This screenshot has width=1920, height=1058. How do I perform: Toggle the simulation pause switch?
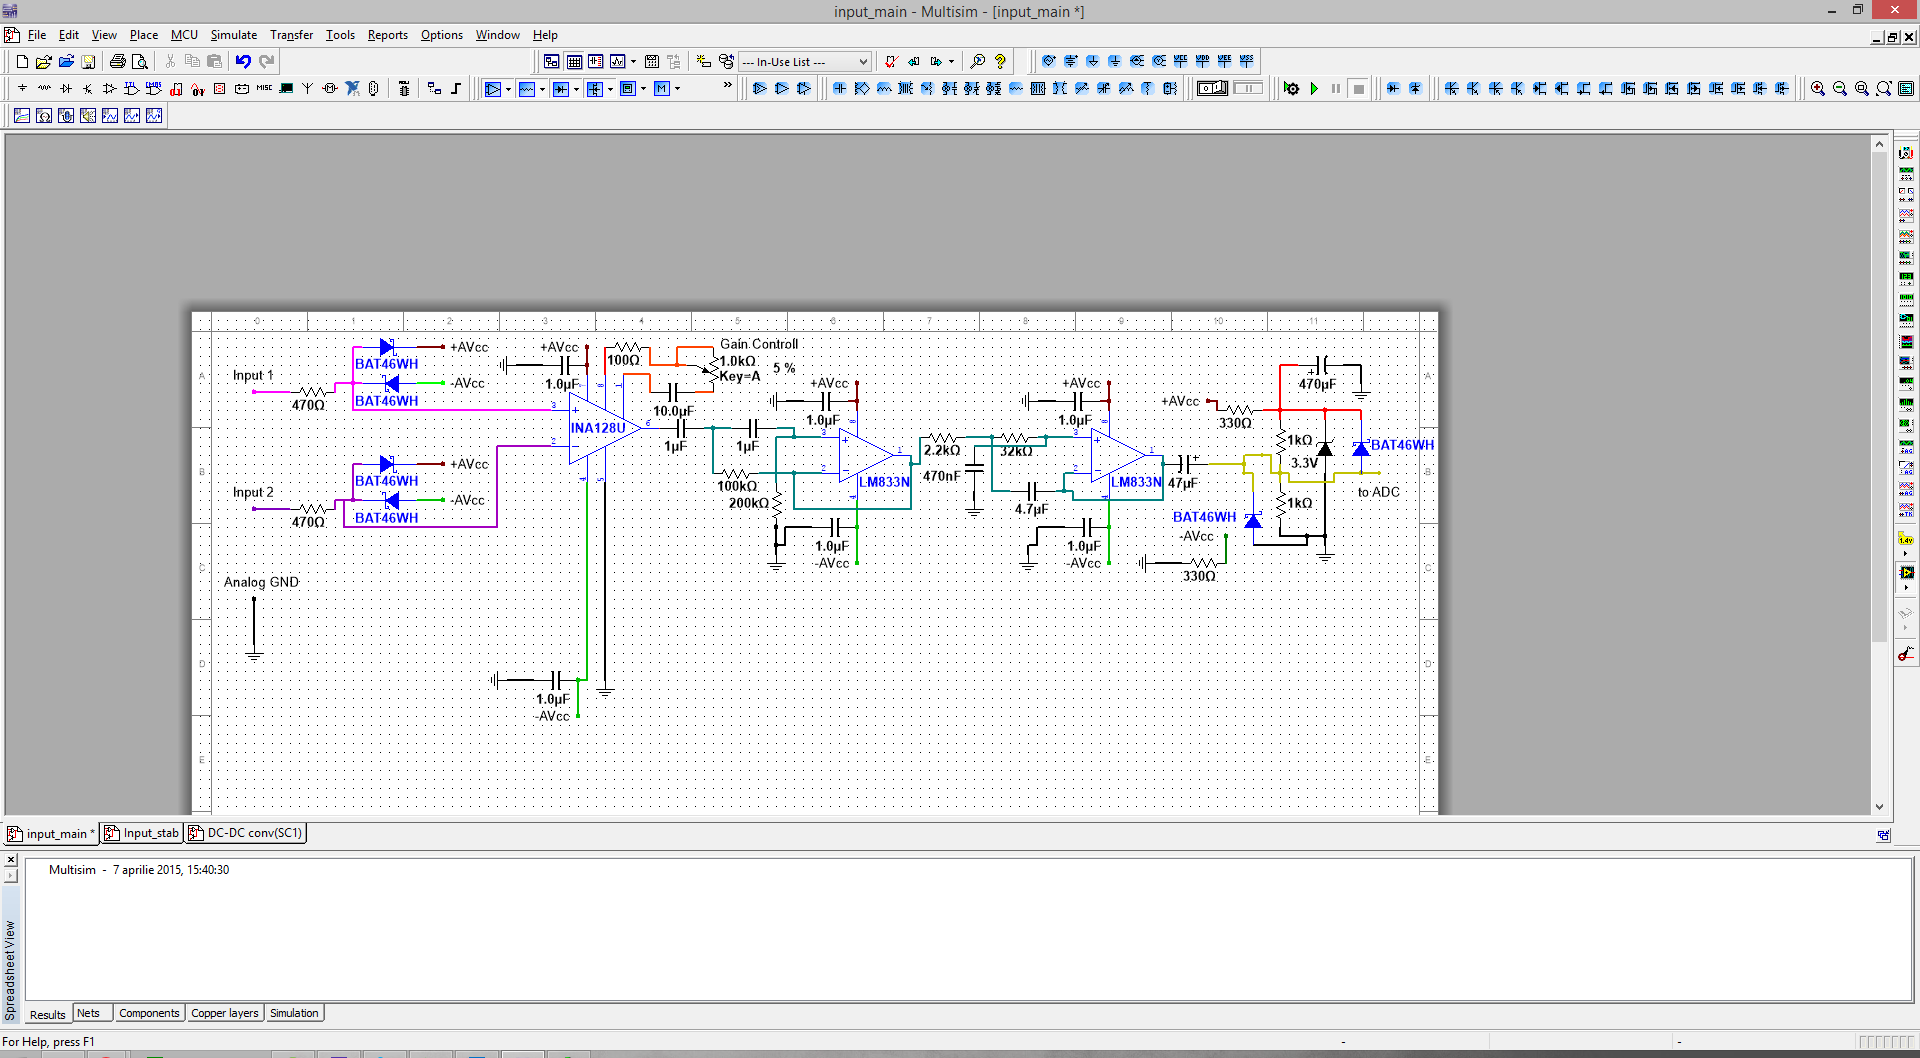click(x=1248, y=89)
